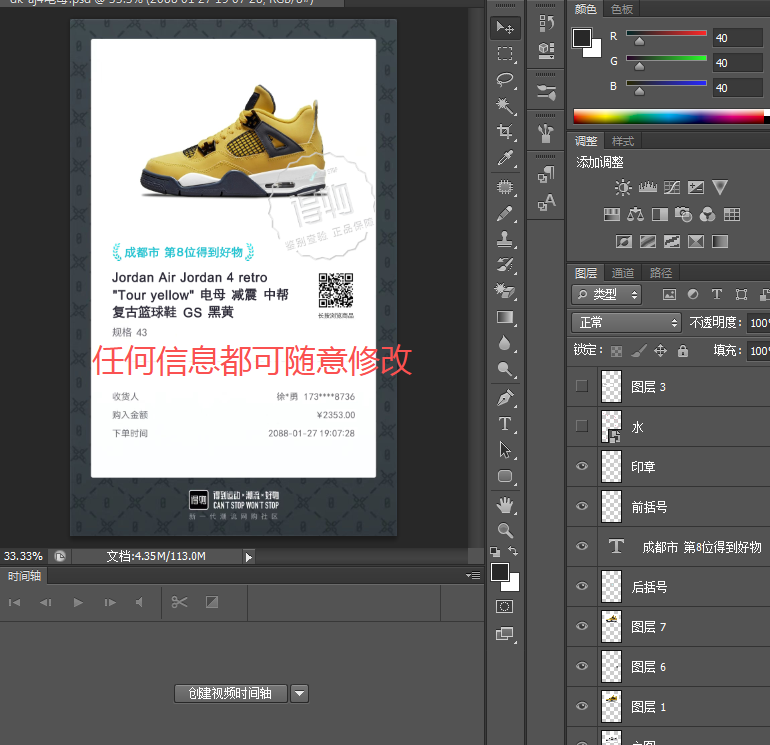Select the Move tool
The height and width of the screenshot is (745, 770).
click(506, 28)
